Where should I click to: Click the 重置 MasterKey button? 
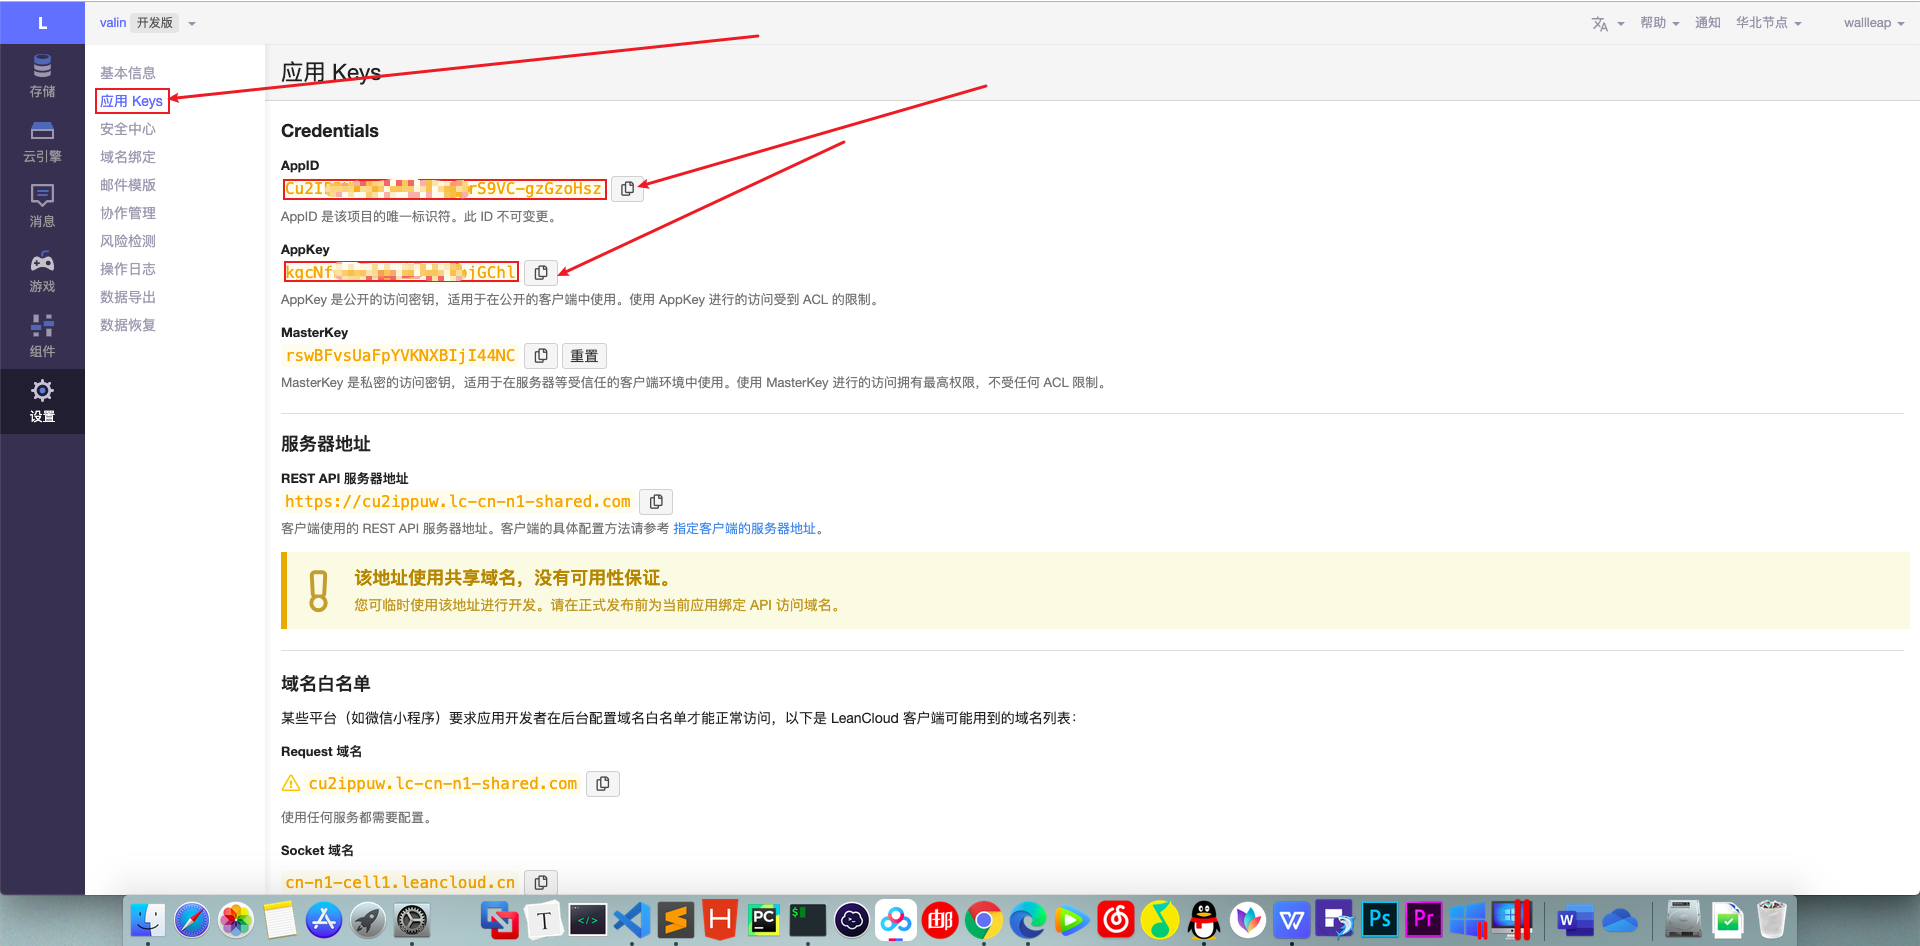(584, 356)
